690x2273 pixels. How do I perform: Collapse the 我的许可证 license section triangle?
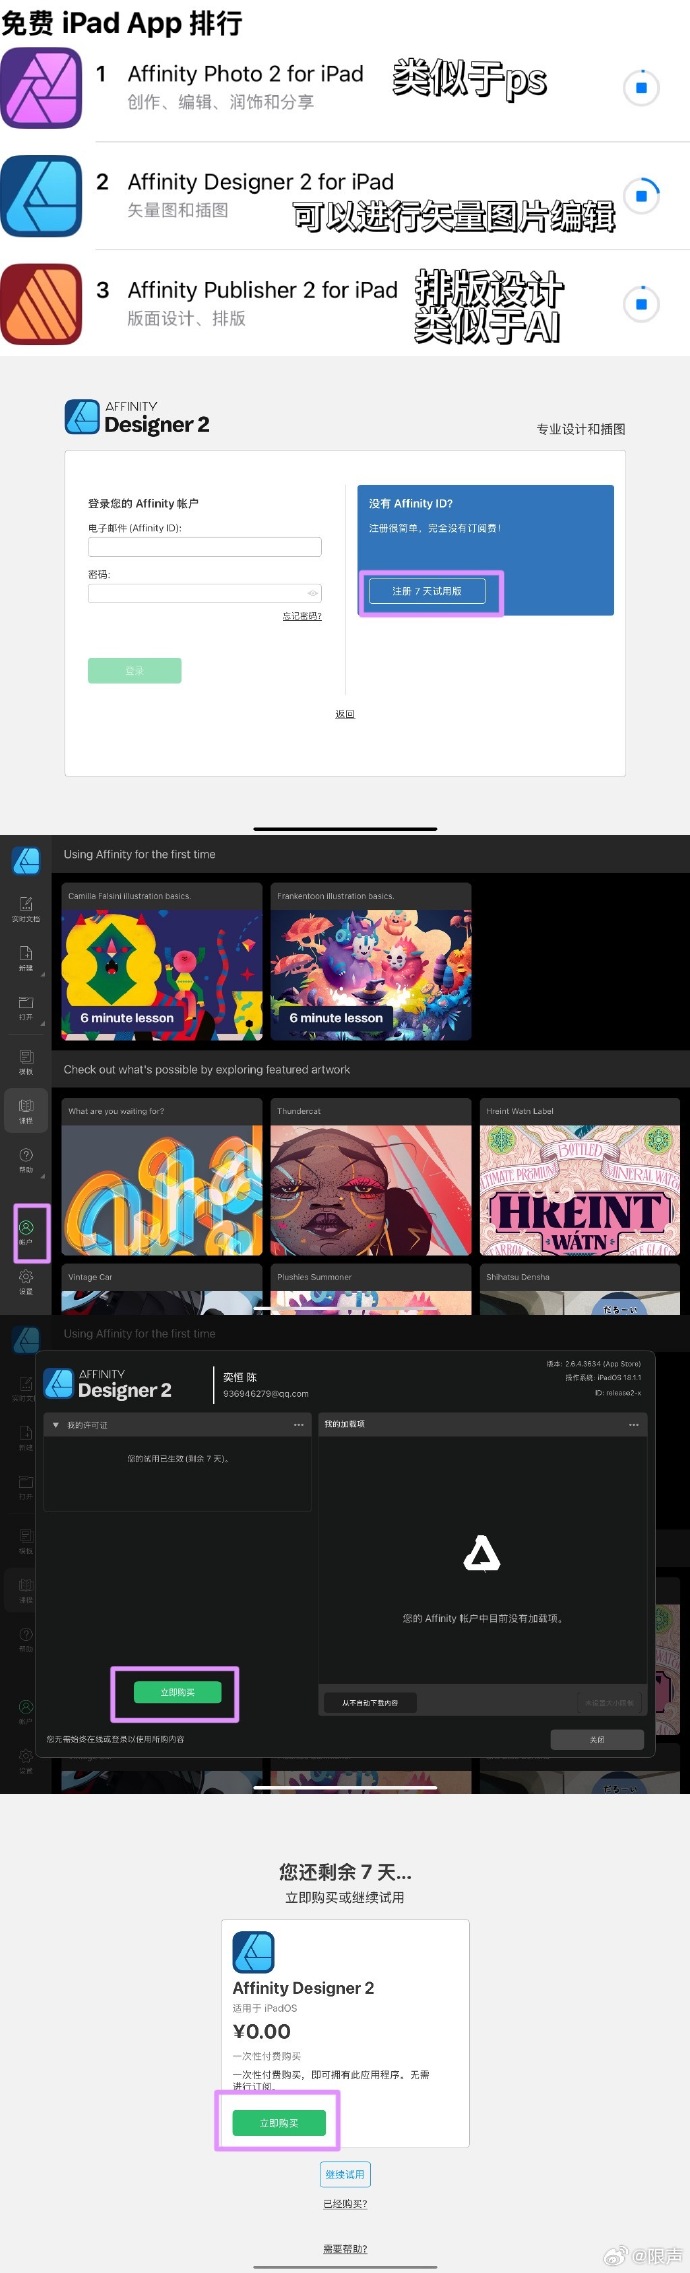click(x=56, y=1425)
